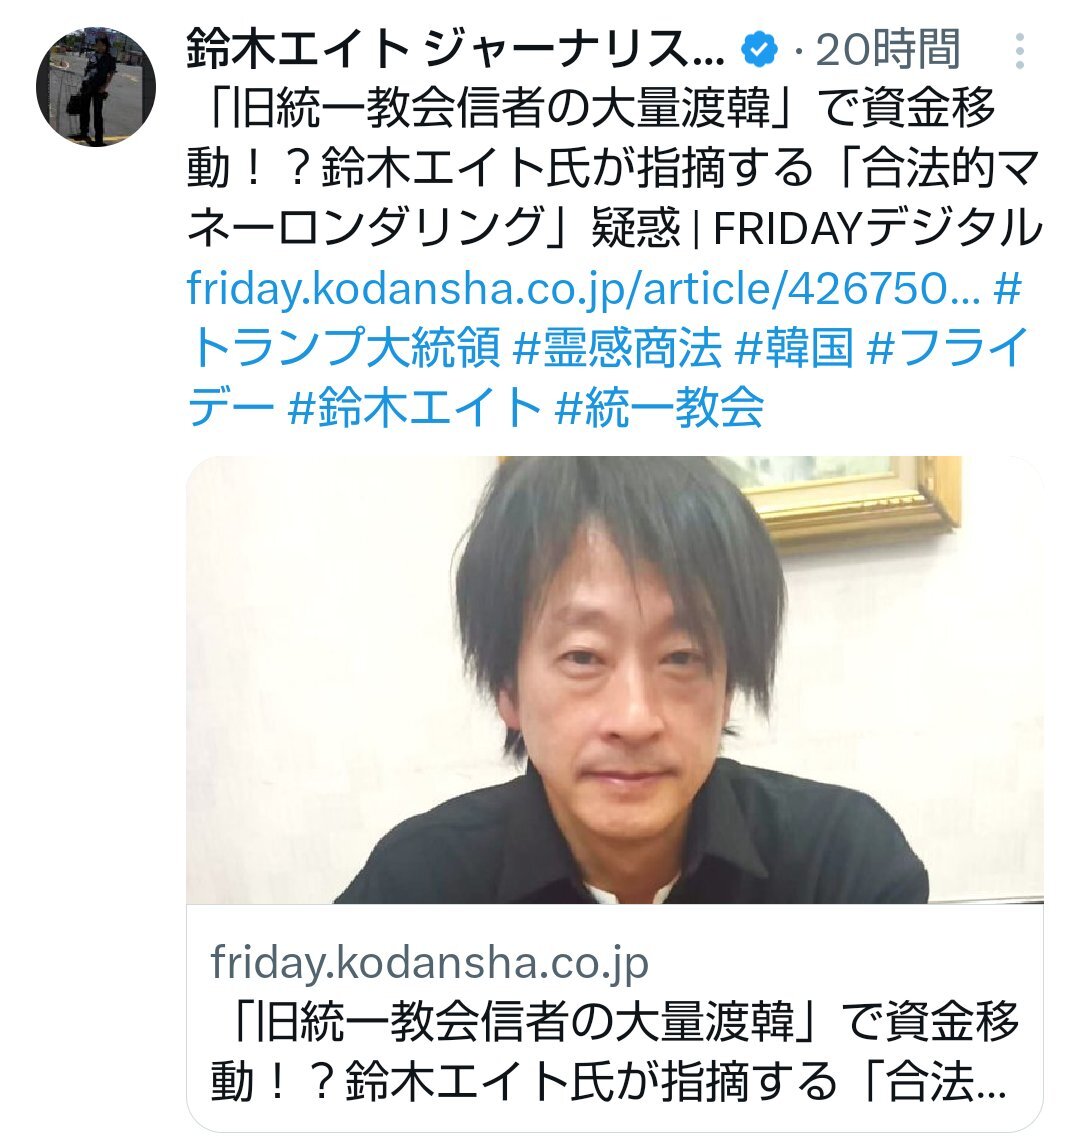Open the 鈴木エイト account display name
1080x1147 pixels.
[x=455, y=50]
